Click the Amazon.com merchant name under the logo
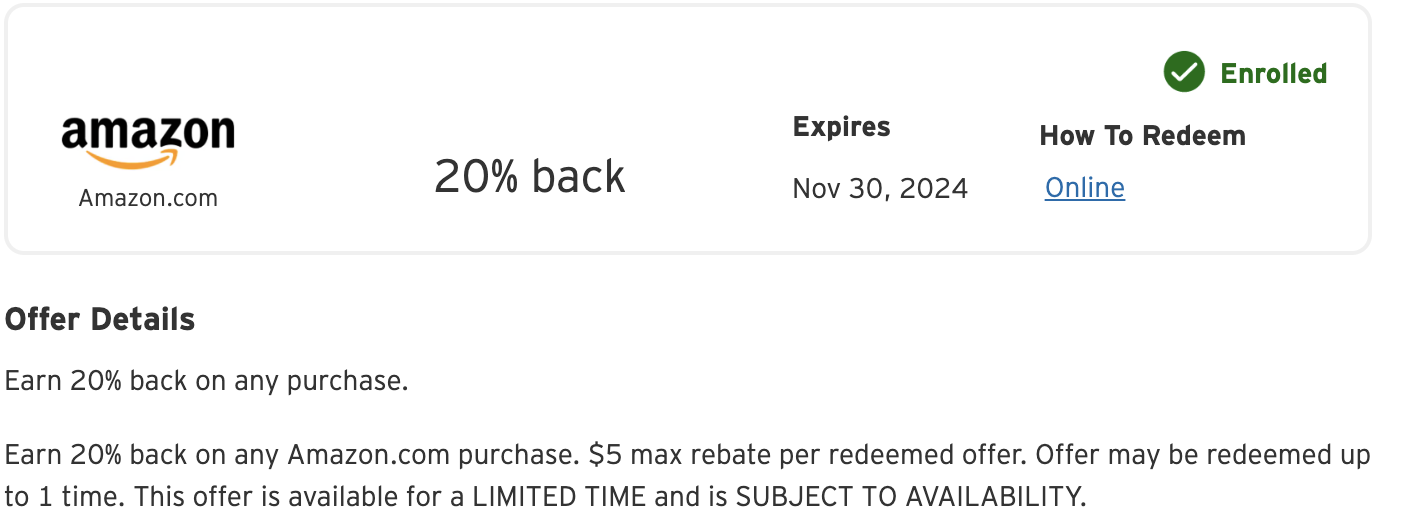Viewport: 1406px width, 526px height. (x=148, y=198)
